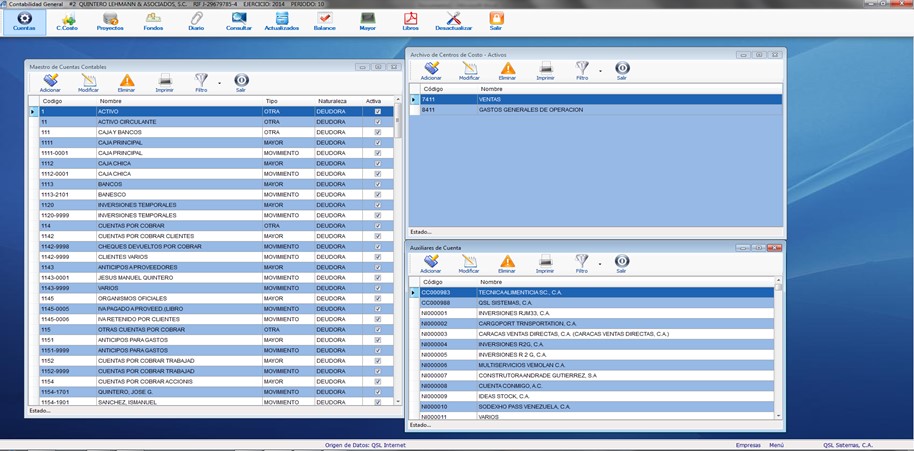Select account row CHEQUES DEVUELTOS POR COBRAR
Viewport: 914px width, 451px height.
(x=212, y=246)
